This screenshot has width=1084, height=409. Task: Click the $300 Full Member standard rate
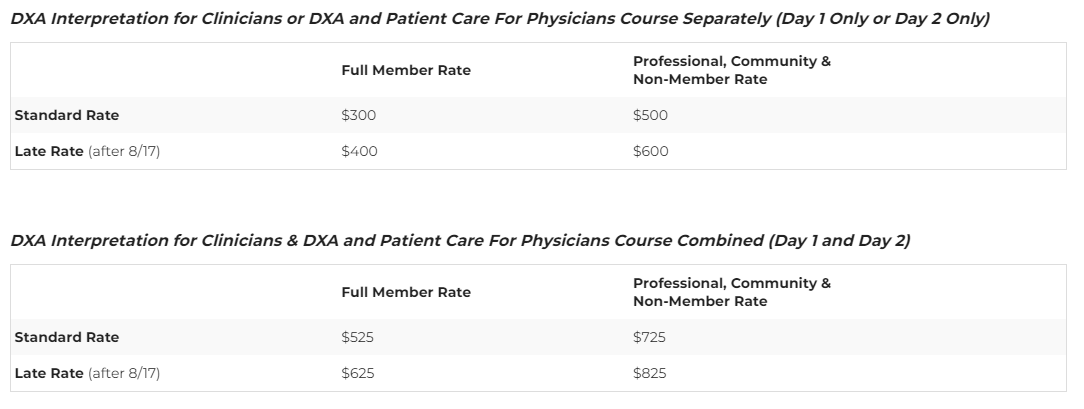pos(358,115)
